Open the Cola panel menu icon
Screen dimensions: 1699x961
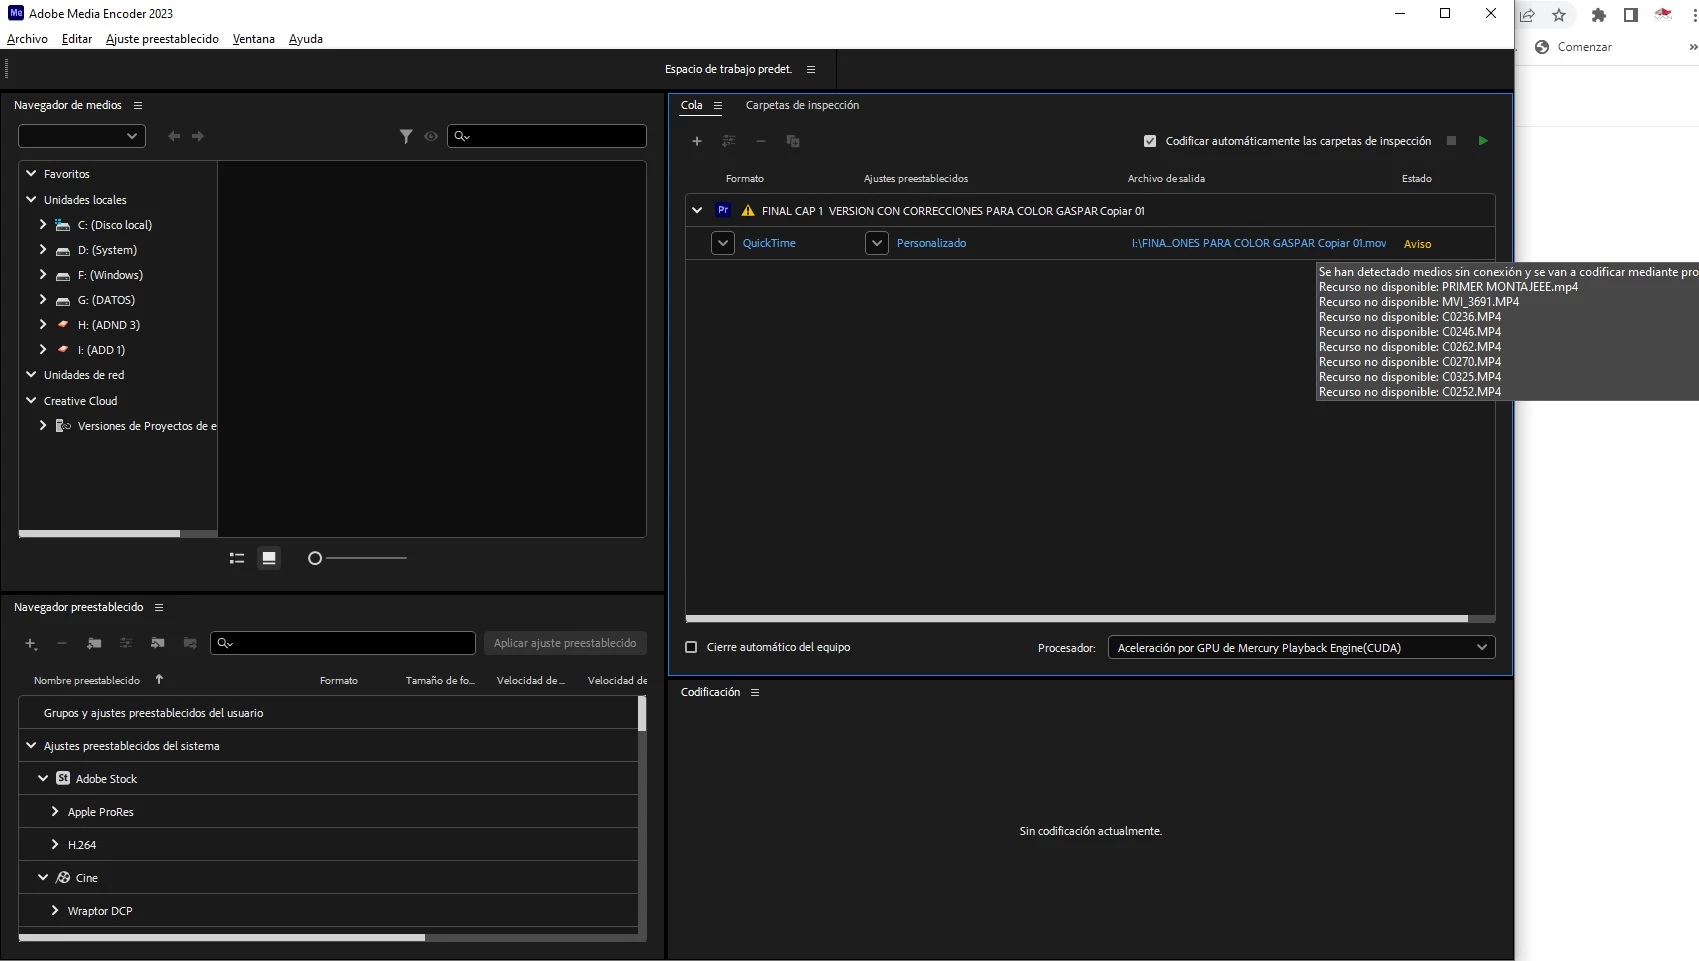[x=718, y=105]
